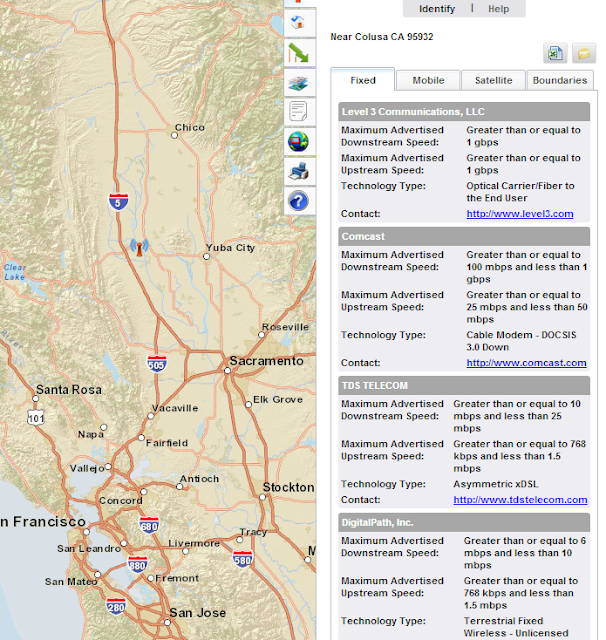Click San Mateo label on map

[70, 581]
